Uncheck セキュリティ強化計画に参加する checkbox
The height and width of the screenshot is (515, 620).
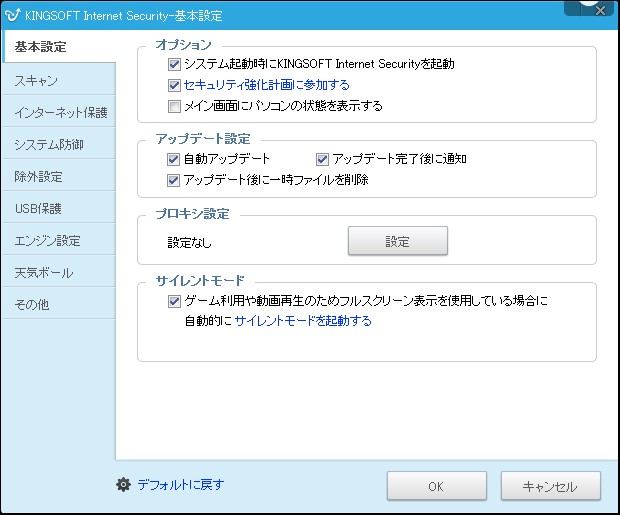tap(174, 85)
